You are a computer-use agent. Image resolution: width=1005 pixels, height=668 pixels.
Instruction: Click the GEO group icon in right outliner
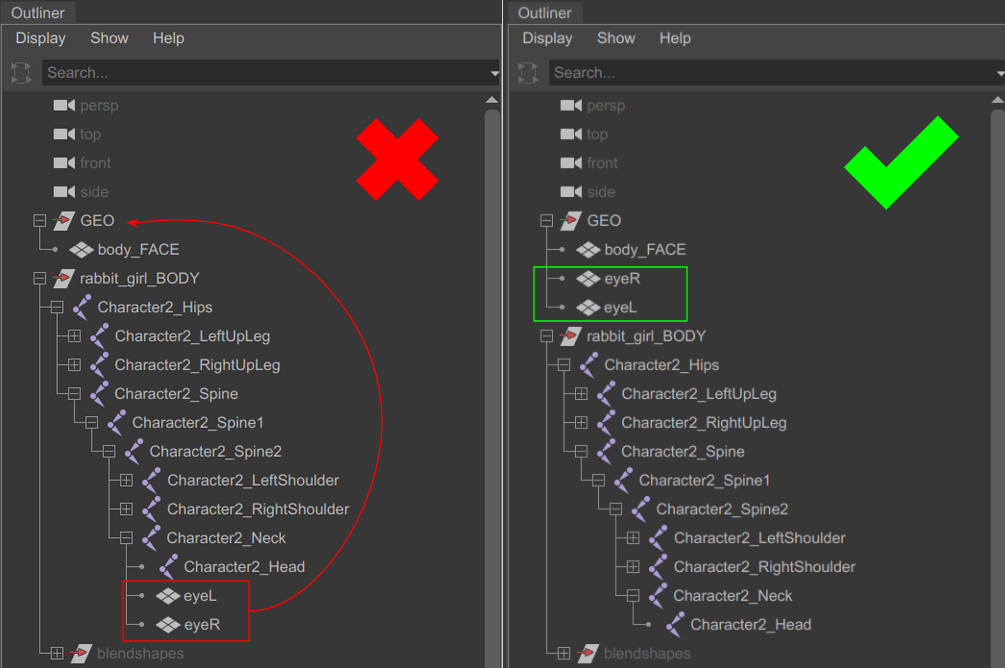(x=570, y=221)
